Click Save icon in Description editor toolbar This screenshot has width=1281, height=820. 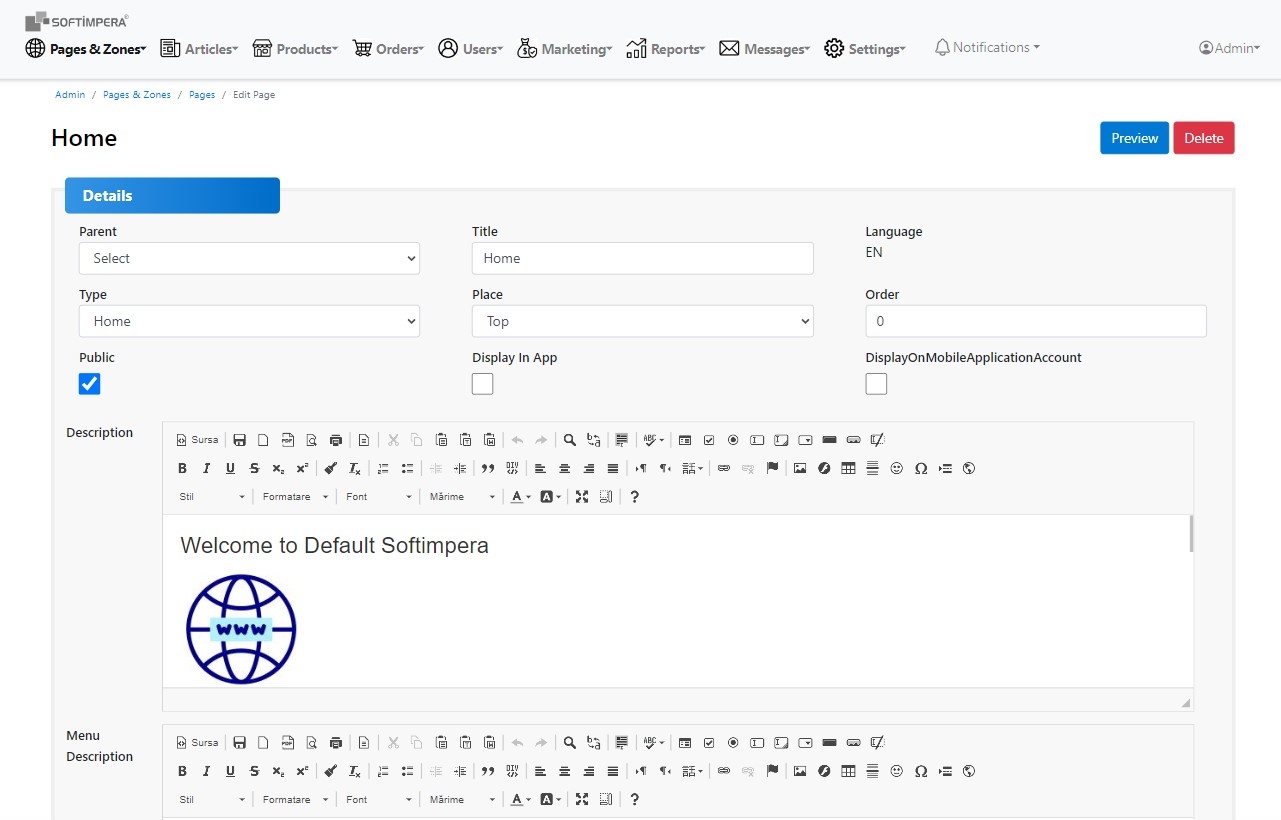240,440
